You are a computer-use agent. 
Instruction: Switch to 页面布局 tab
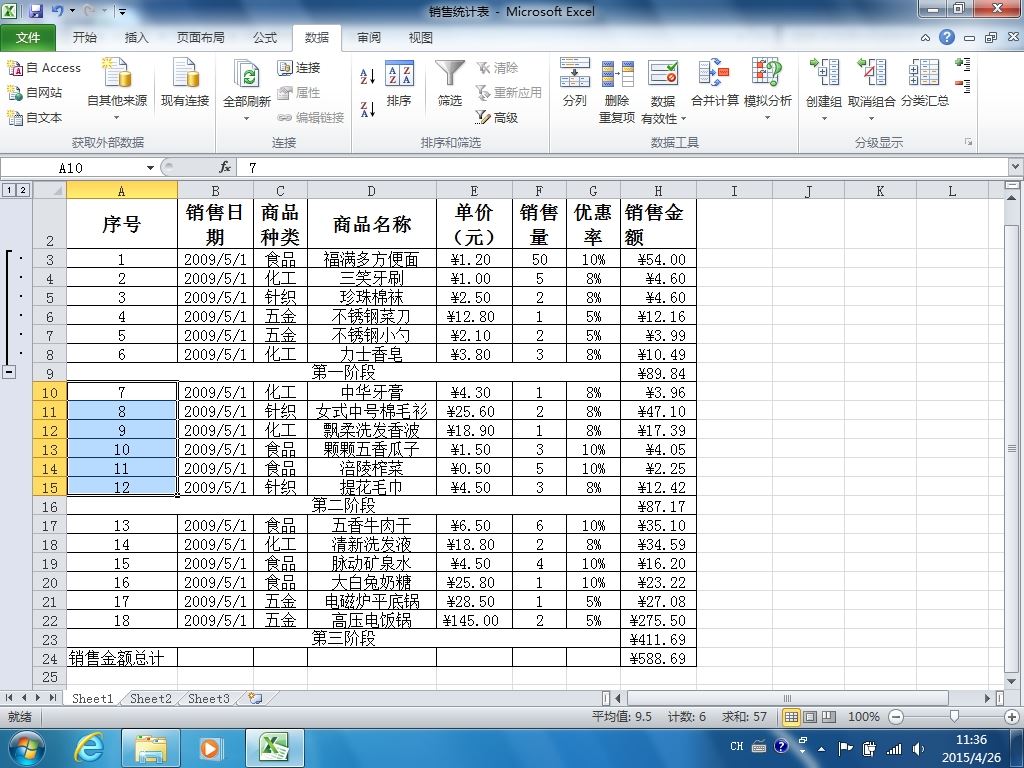pos(200,37)
